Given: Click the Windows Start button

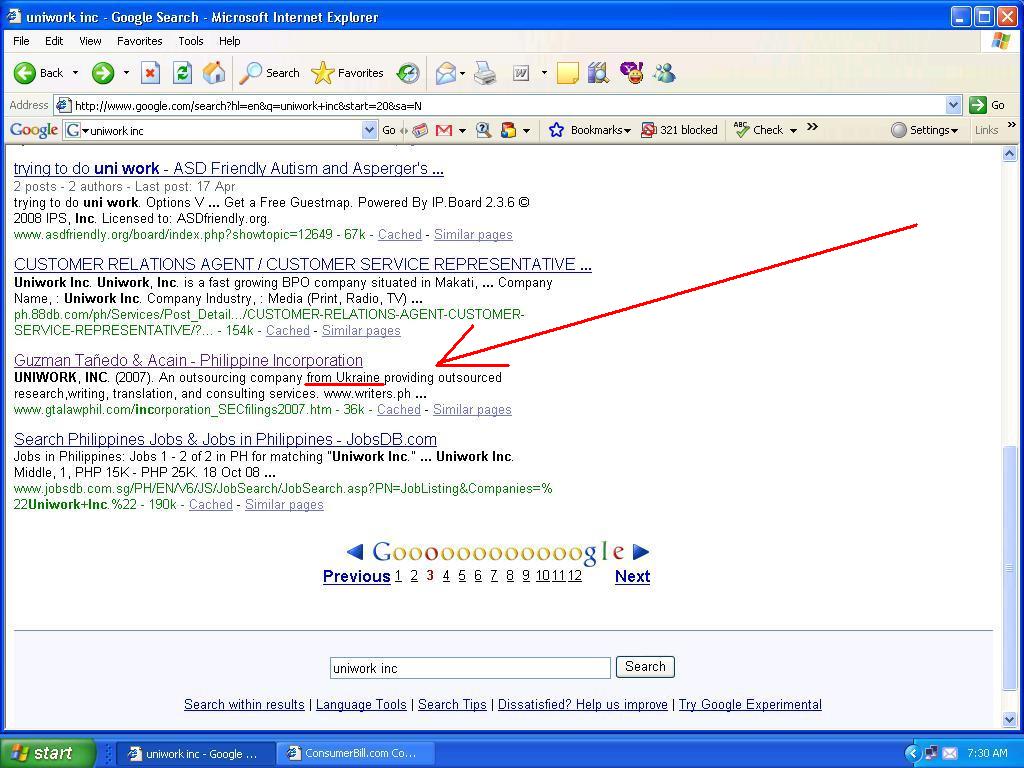Looking at the screenshot, I should [x=47, y=753].
